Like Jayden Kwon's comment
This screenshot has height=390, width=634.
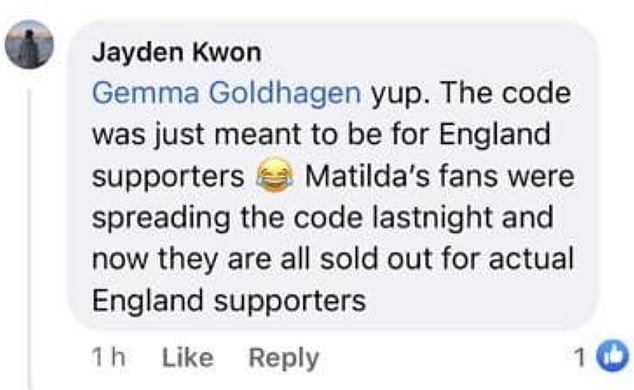tap(188, 357)
